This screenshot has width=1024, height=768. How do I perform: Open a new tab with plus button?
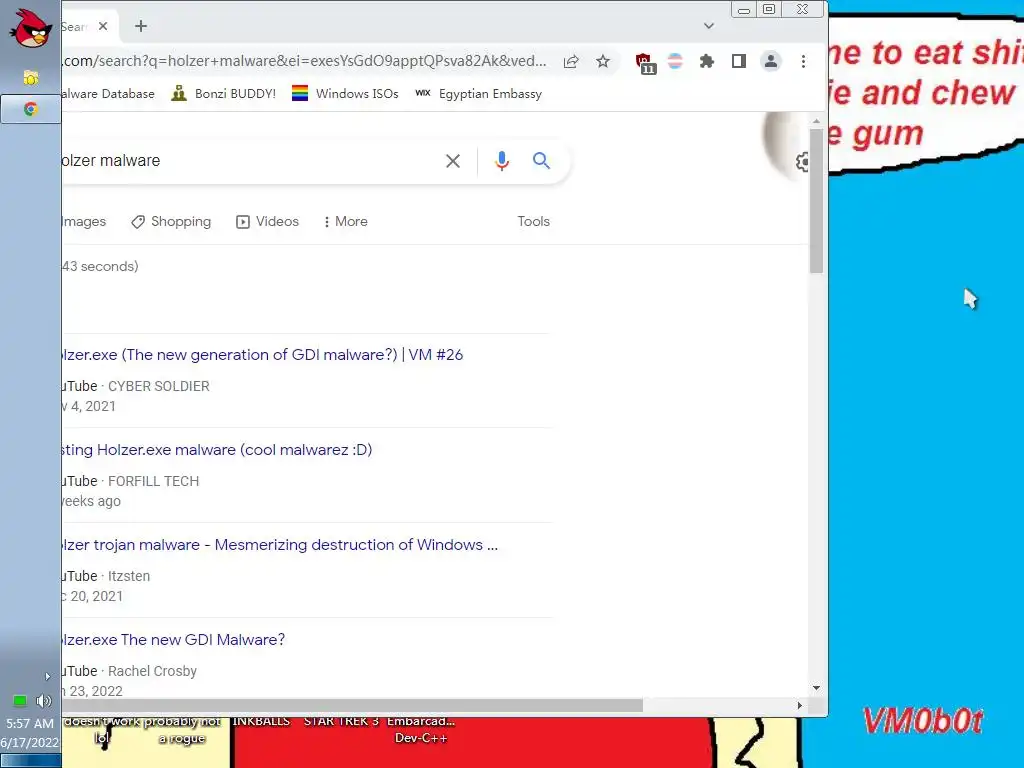[x=140, y=26]
